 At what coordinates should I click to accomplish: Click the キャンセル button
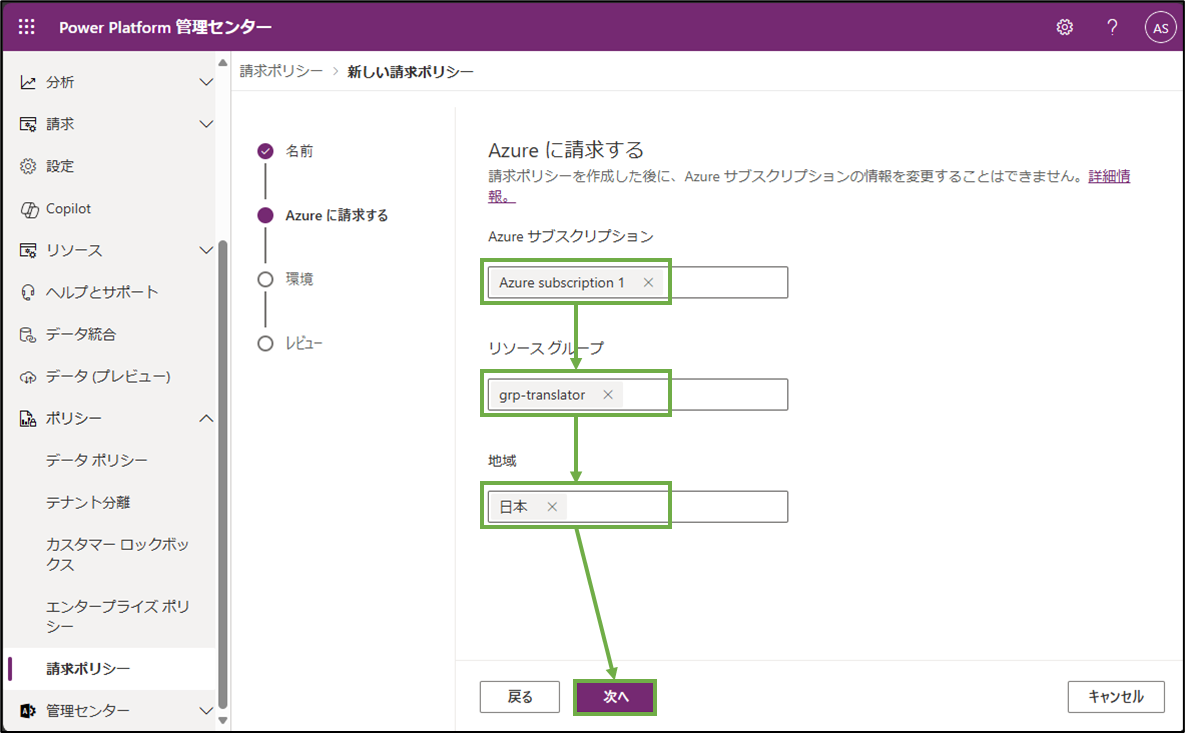(x=1116, y=697)
